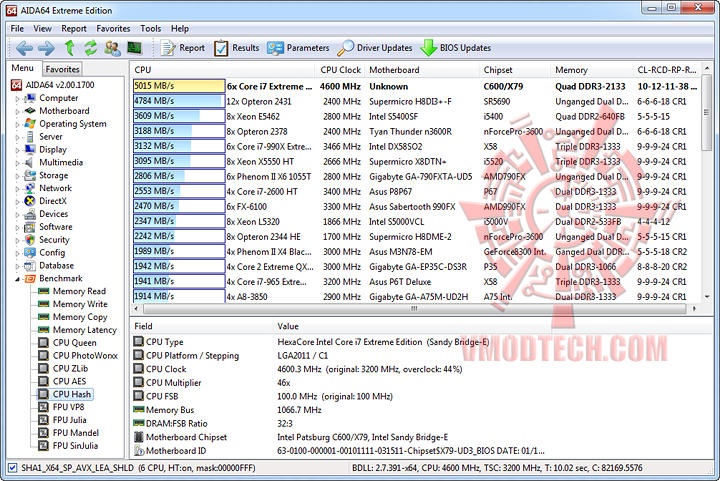Click the users icon in toolbar
This screenshot has height=481, width=720.
[x=112, y=48]
